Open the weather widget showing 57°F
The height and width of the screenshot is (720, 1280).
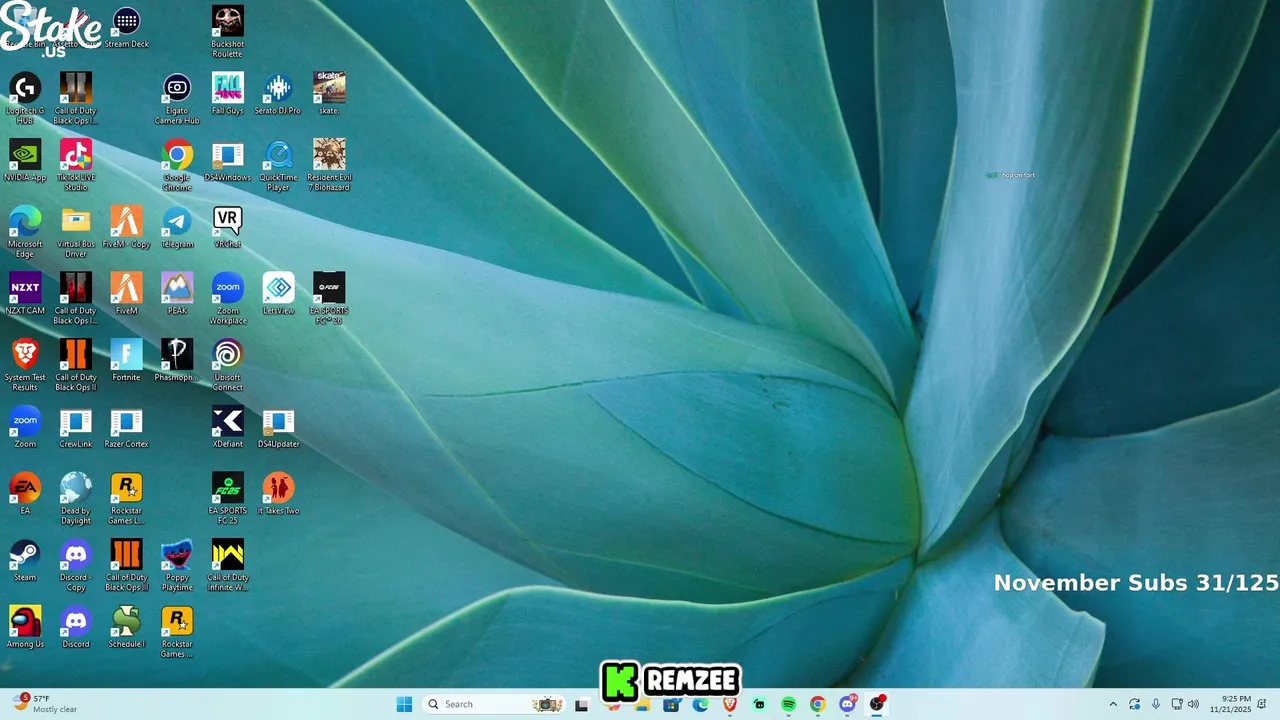point(46,704)
